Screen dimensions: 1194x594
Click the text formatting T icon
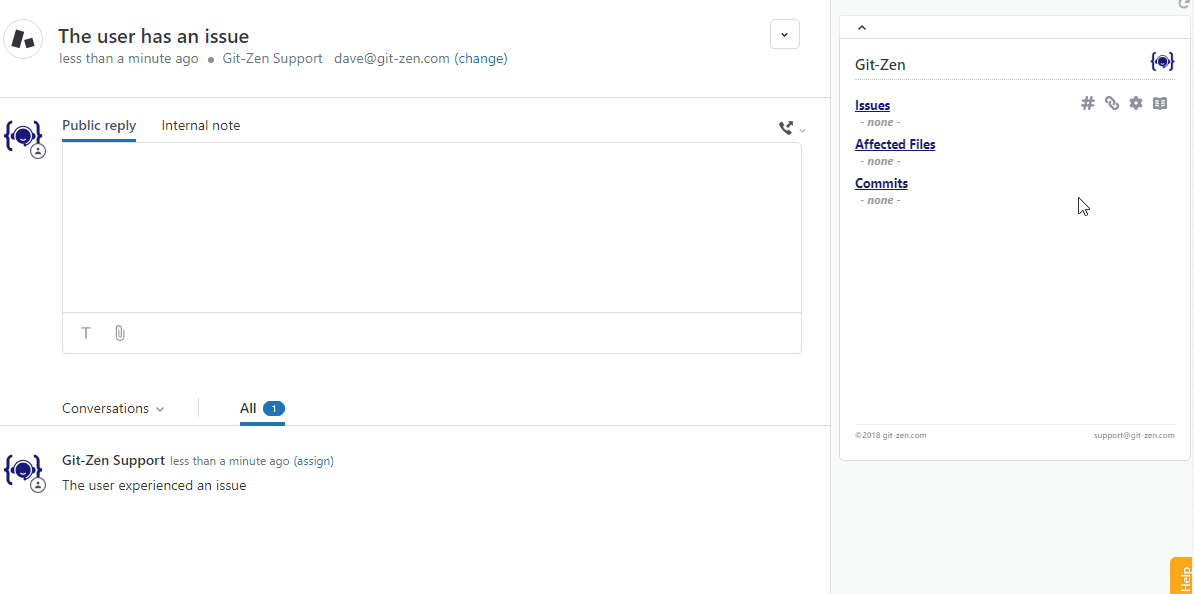(86, 333)
